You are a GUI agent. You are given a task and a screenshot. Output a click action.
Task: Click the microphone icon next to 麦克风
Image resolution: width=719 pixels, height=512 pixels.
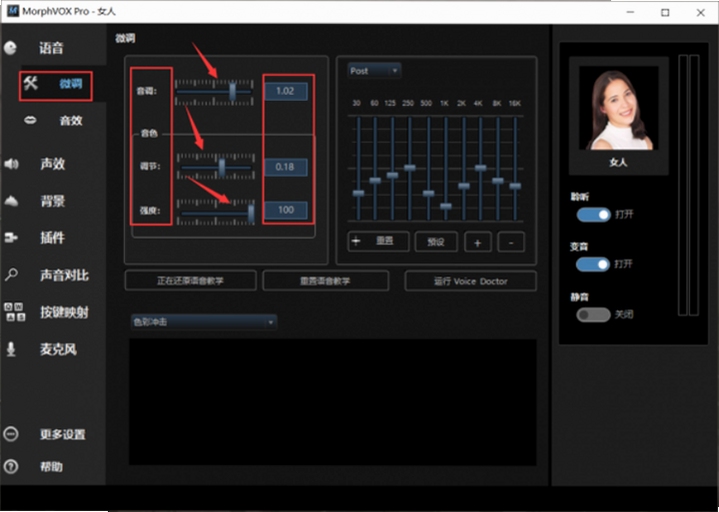11,349
